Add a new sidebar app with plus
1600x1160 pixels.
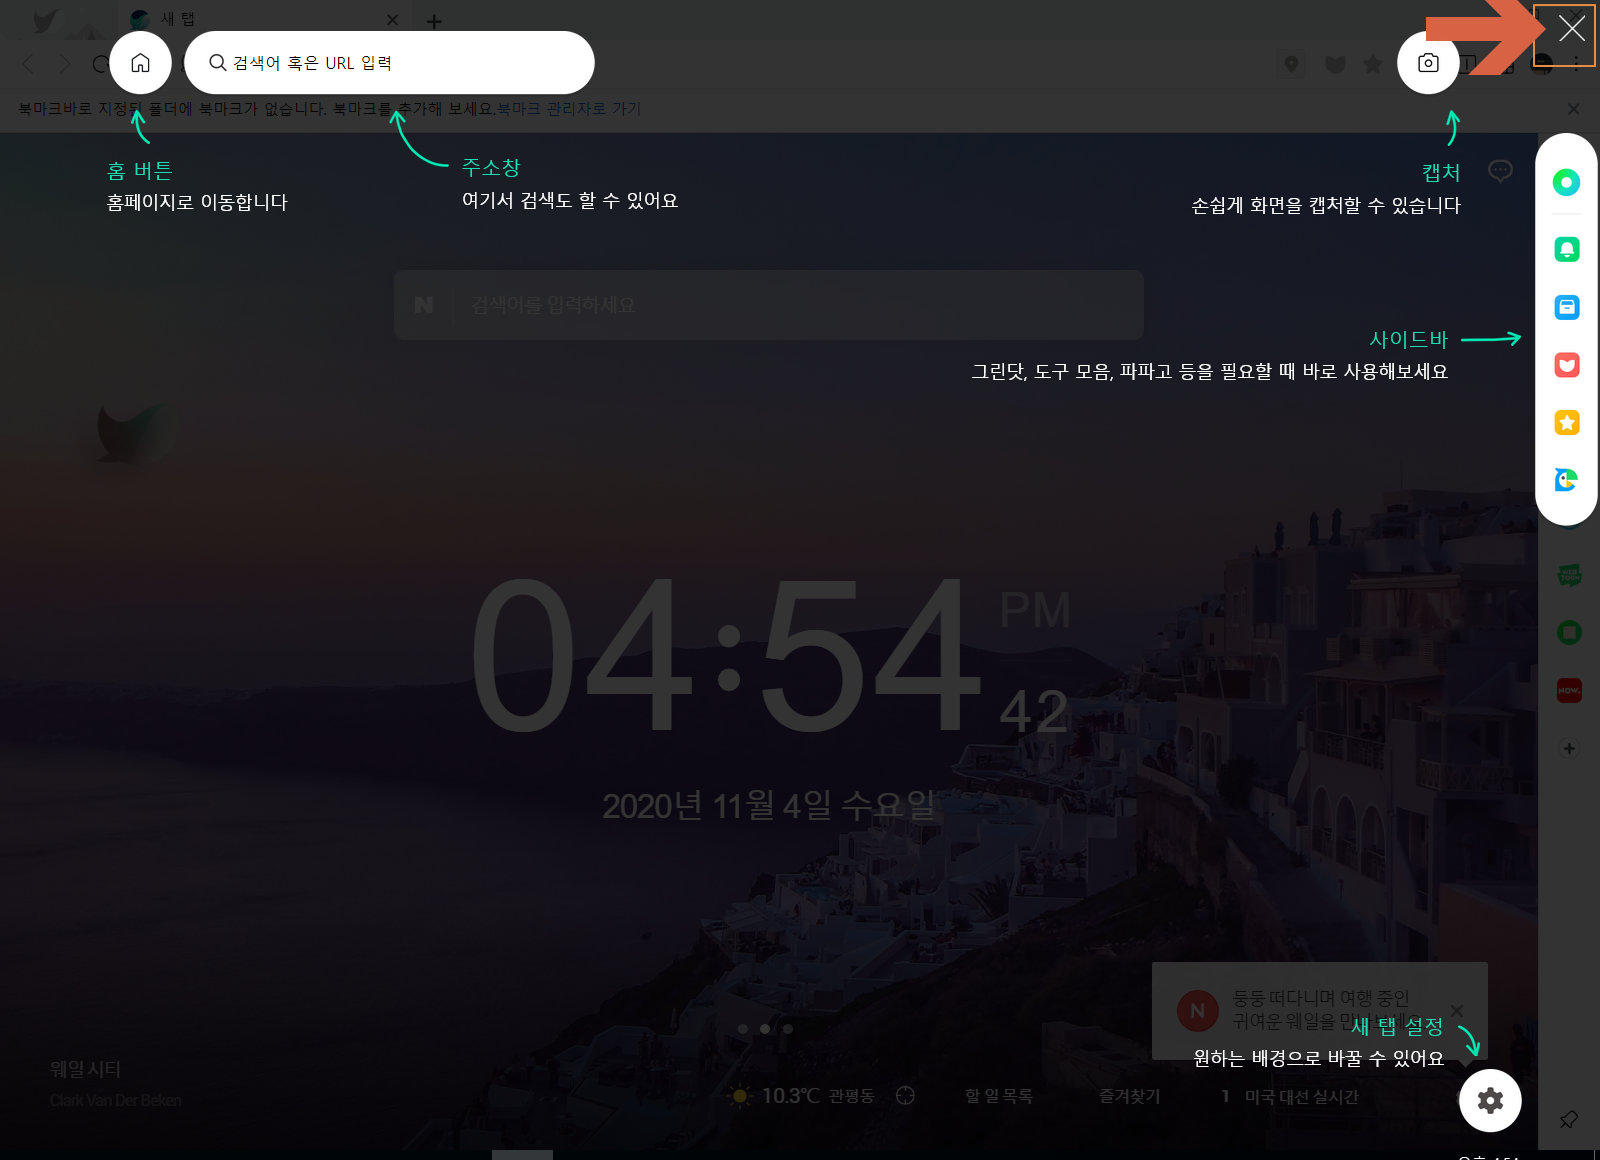click(x=1569, y=748)
